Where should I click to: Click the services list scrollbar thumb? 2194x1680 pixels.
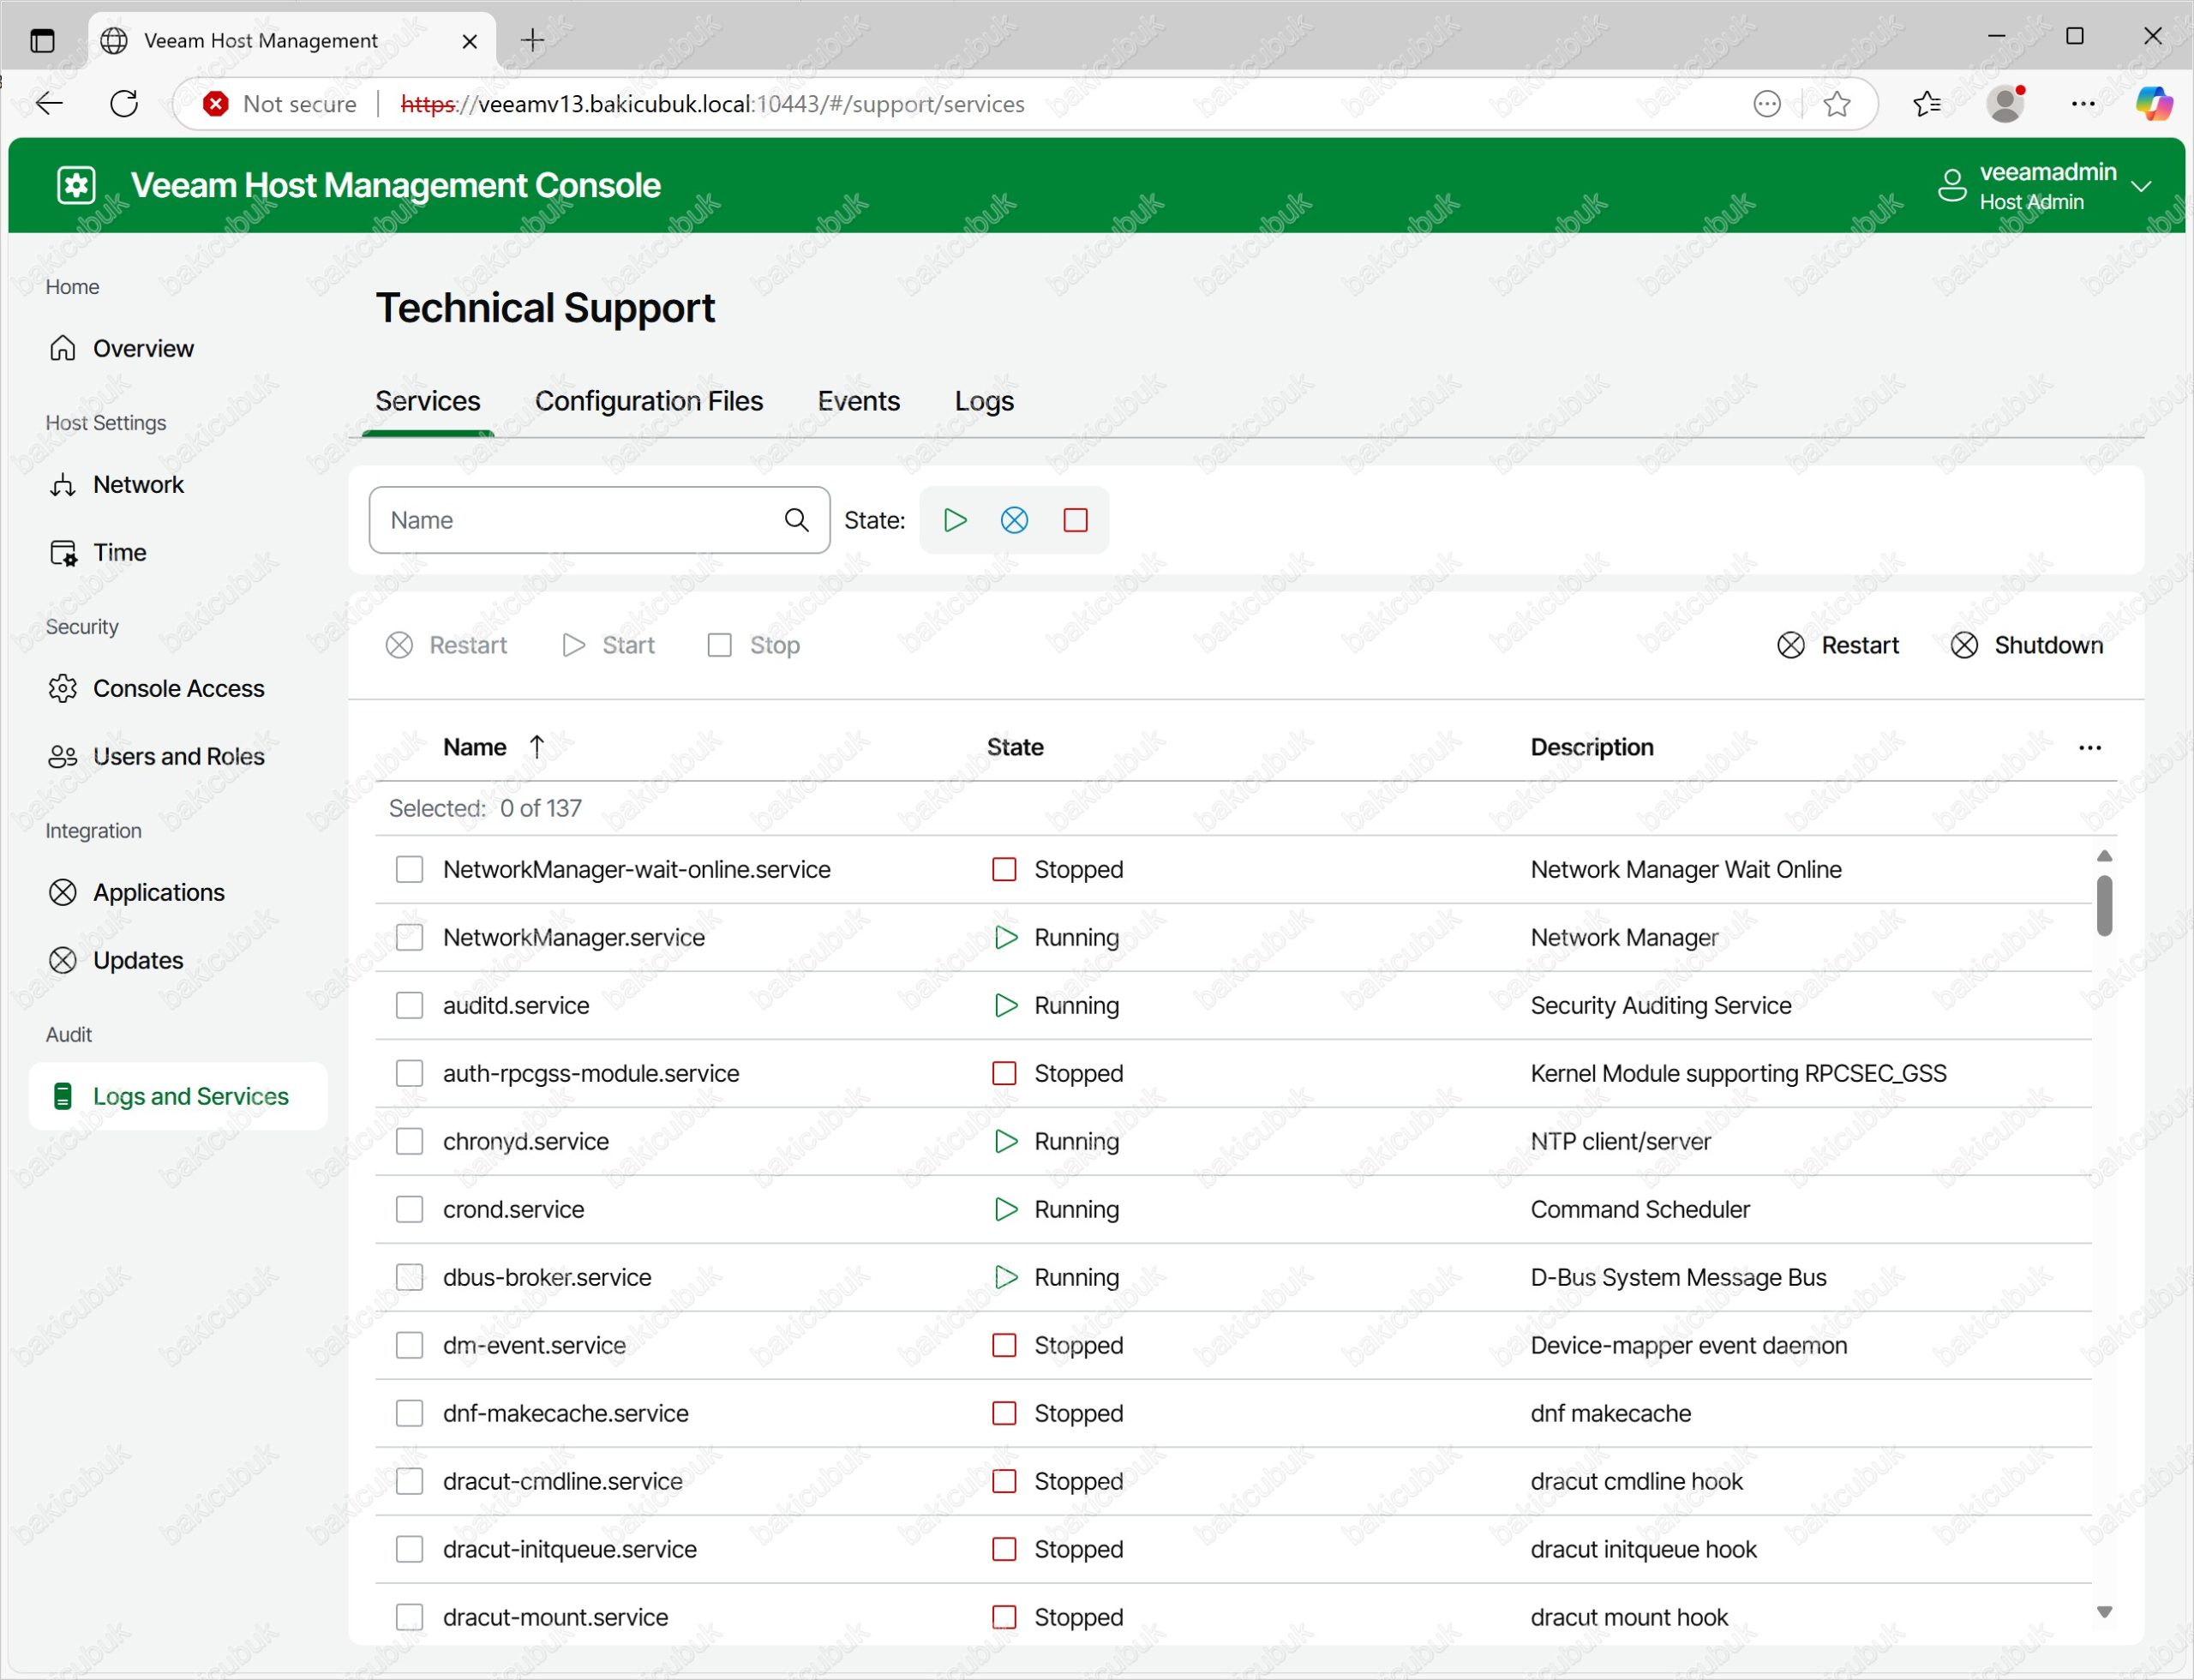(2104, 906)
